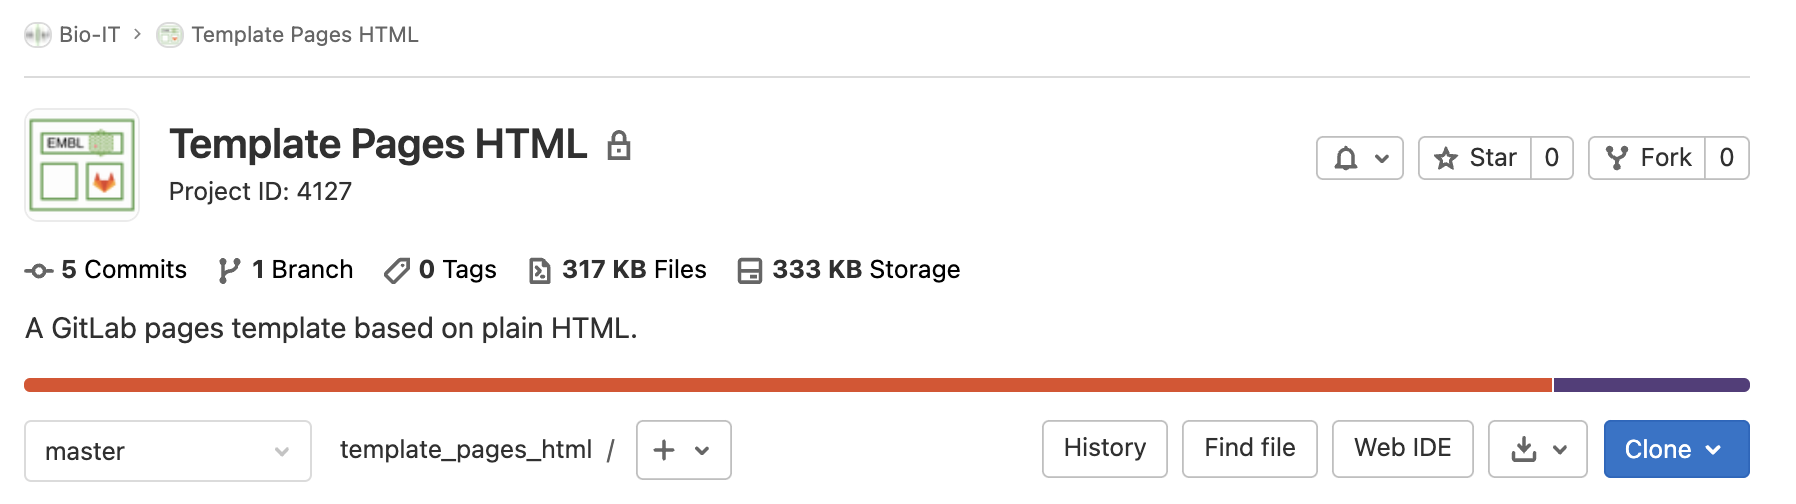This screenshot has height=504, width=1796.
Task: Fork this project
Action: 1647,158
